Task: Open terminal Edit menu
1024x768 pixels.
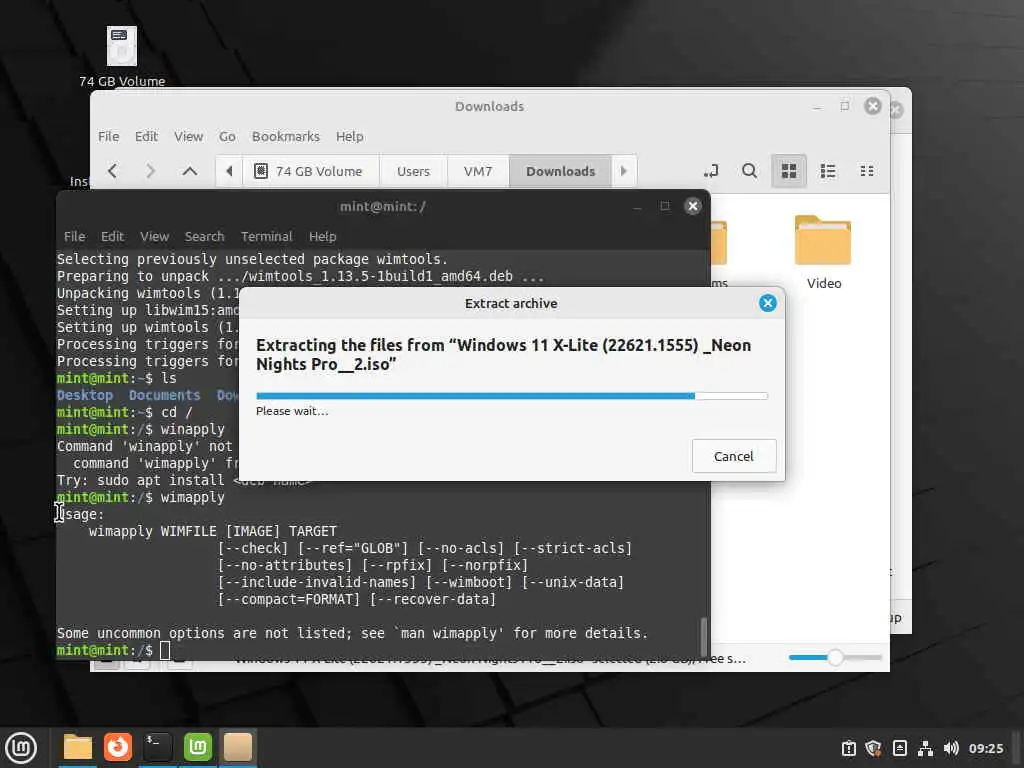Action: coord(112,236)
